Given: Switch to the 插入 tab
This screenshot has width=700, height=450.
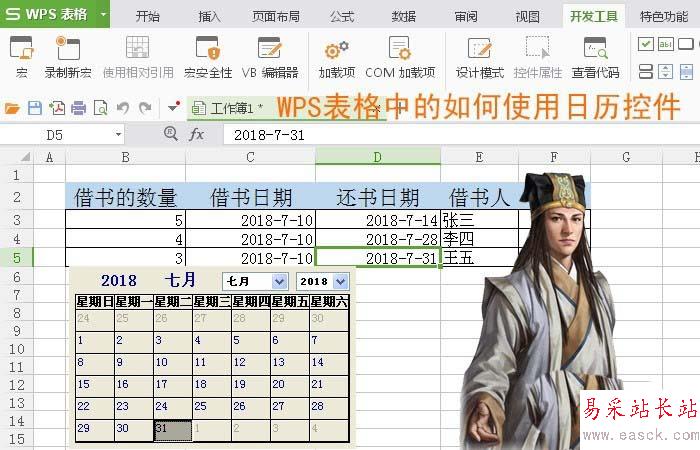Looking at the screenshot, I should pyautogui.click(x=209, y=17).
